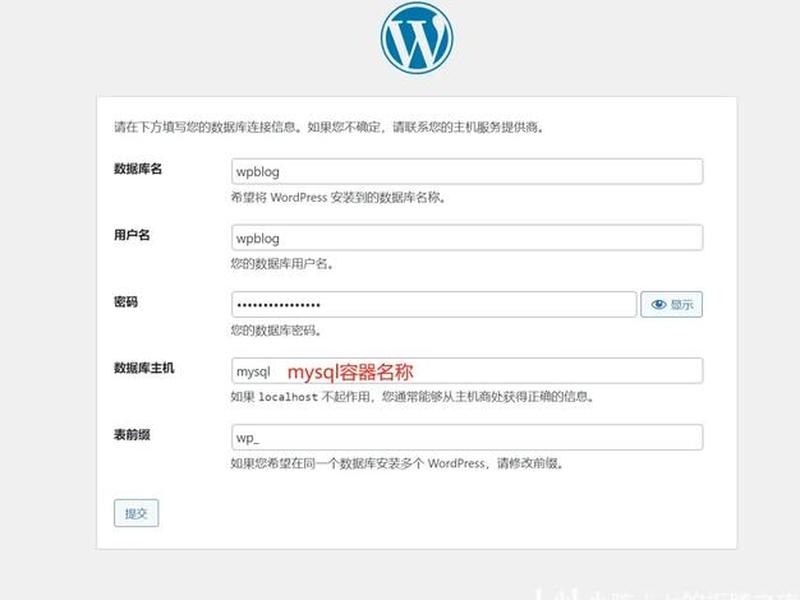Click the table prefix field containing wp_
The image size is (800, 600).
point(467,437)
